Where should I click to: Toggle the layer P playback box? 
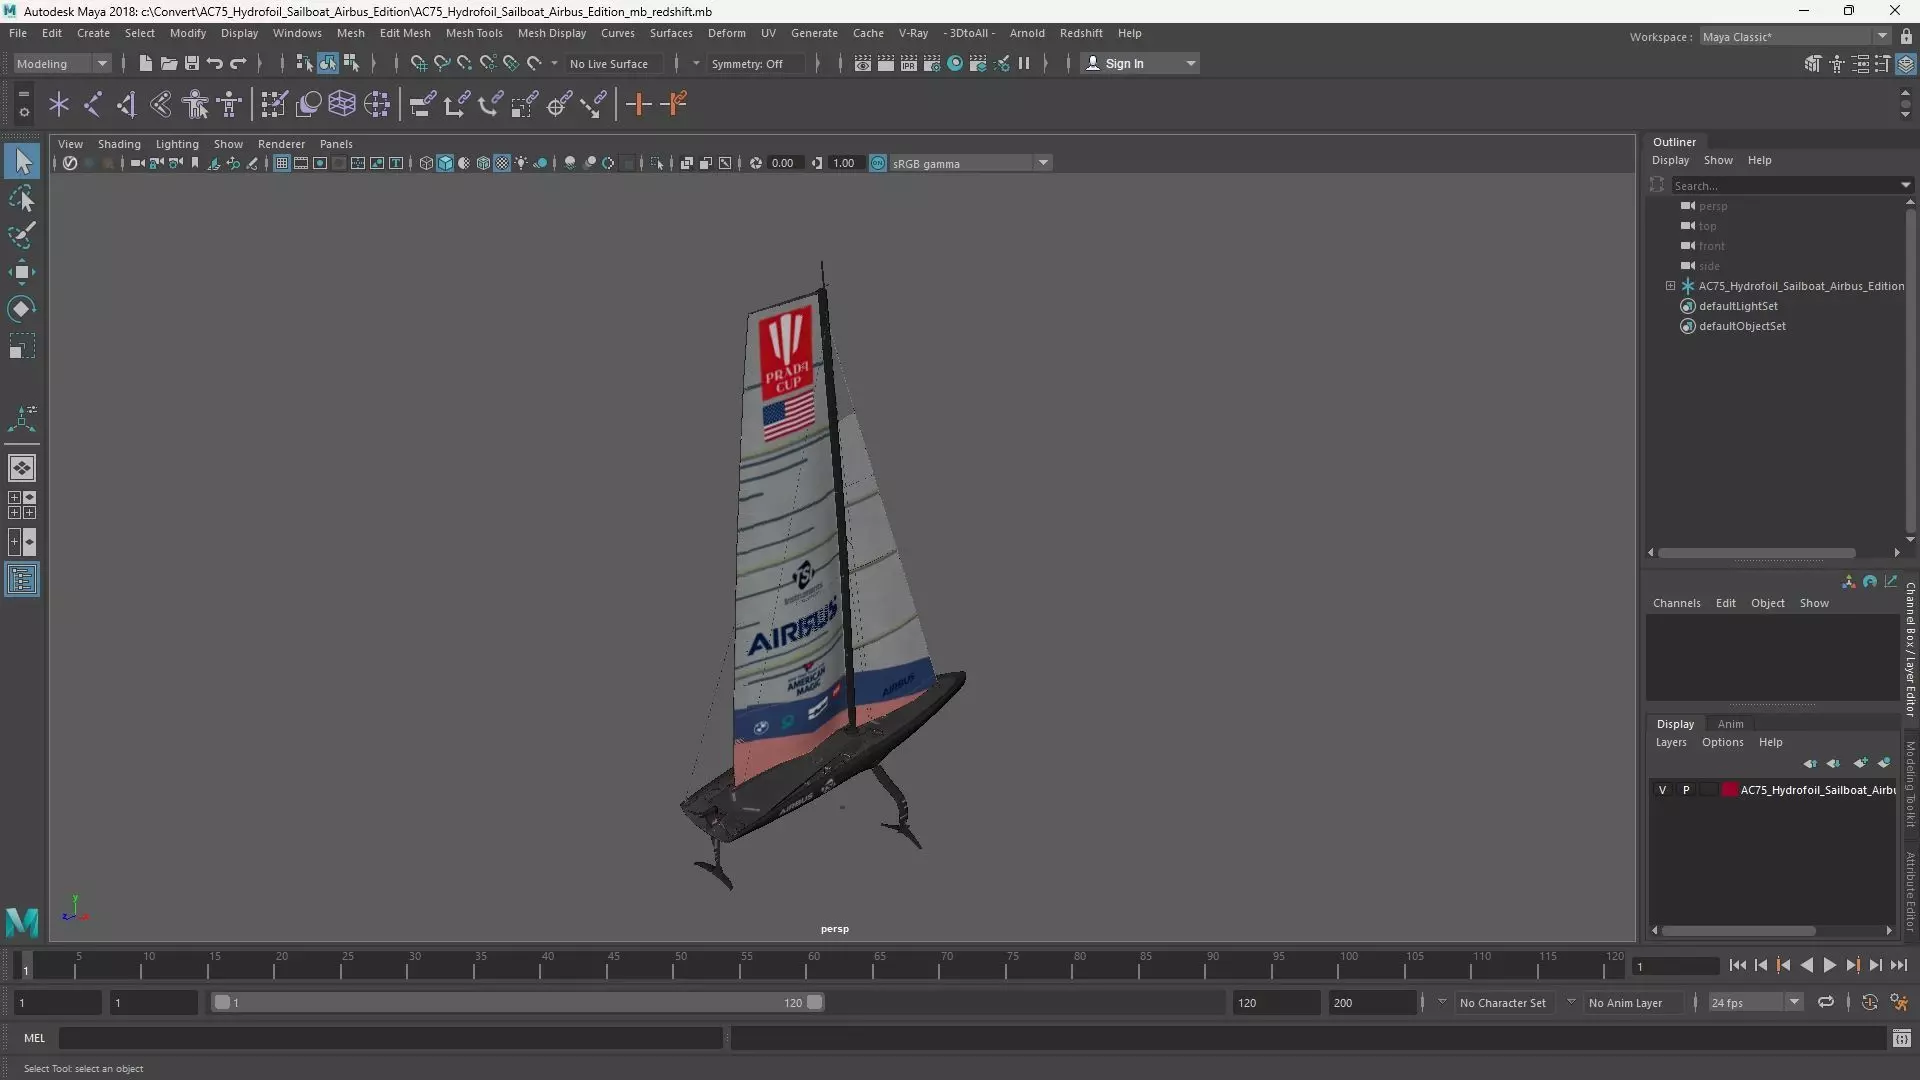pyautogui.click(x=1686, y=790)
